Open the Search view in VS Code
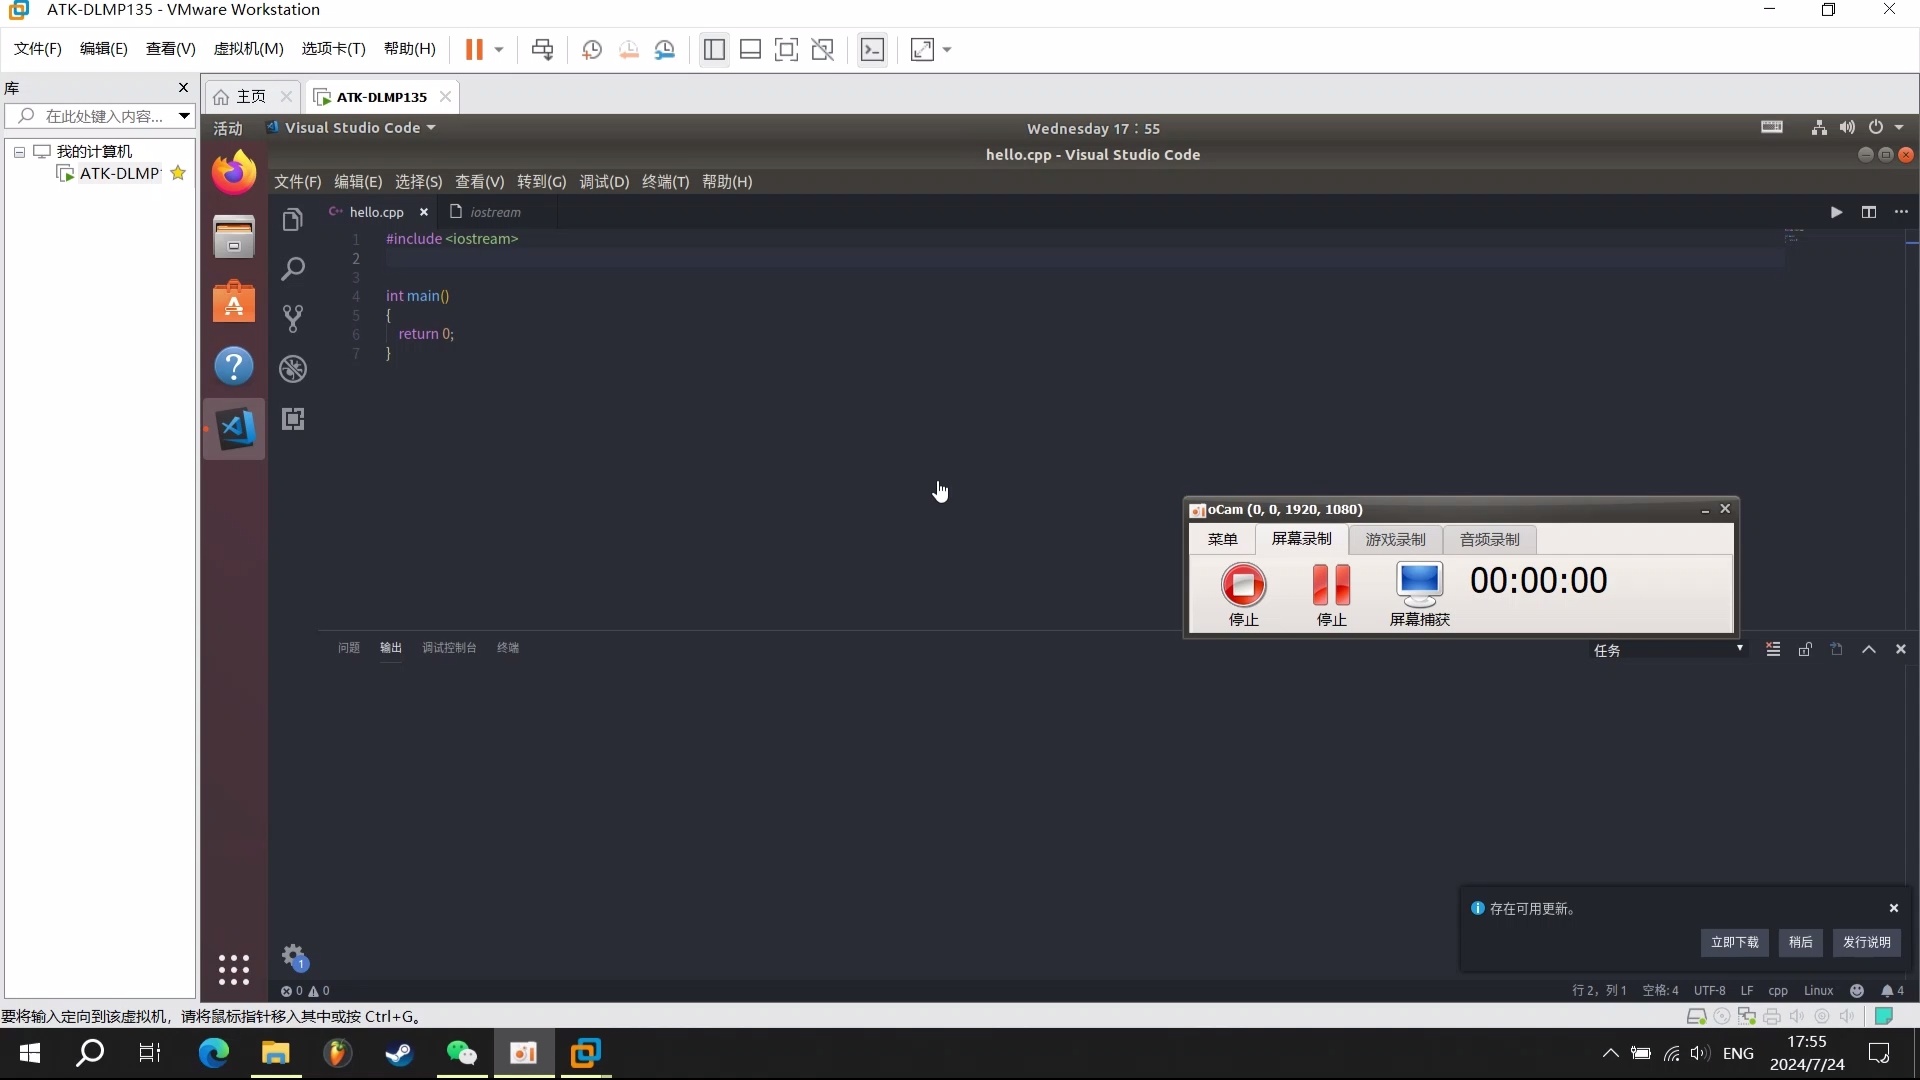Viewport: 1920px width, 1080px height. (292, 269)
